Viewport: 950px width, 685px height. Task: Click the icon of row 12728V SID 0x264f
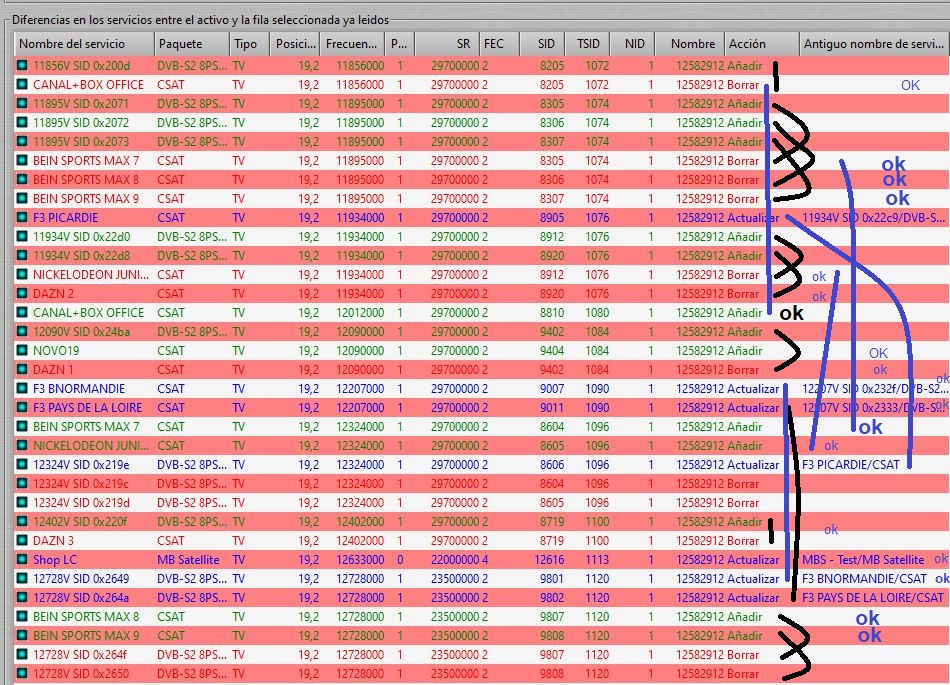pos(22,654)
